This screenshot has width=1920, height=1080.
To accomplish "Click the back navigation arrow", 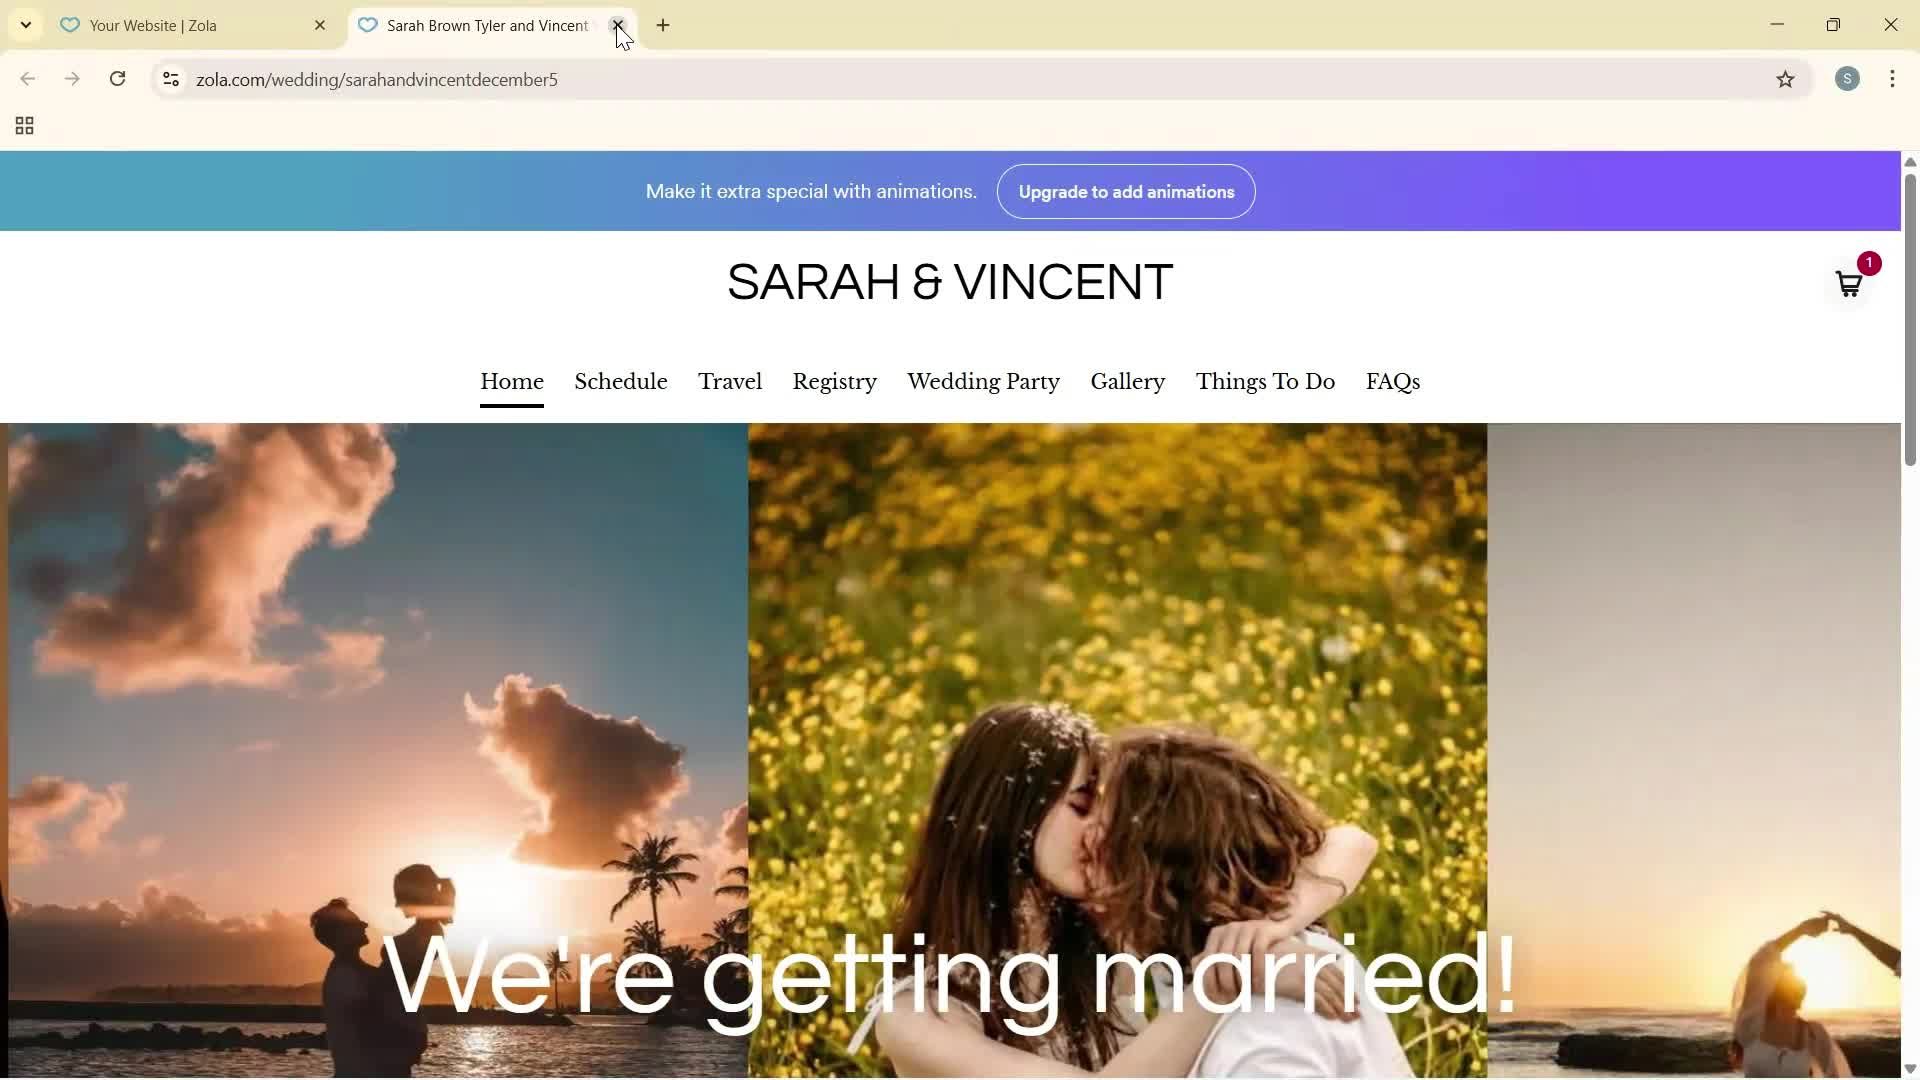I will (x=27, y=79).
